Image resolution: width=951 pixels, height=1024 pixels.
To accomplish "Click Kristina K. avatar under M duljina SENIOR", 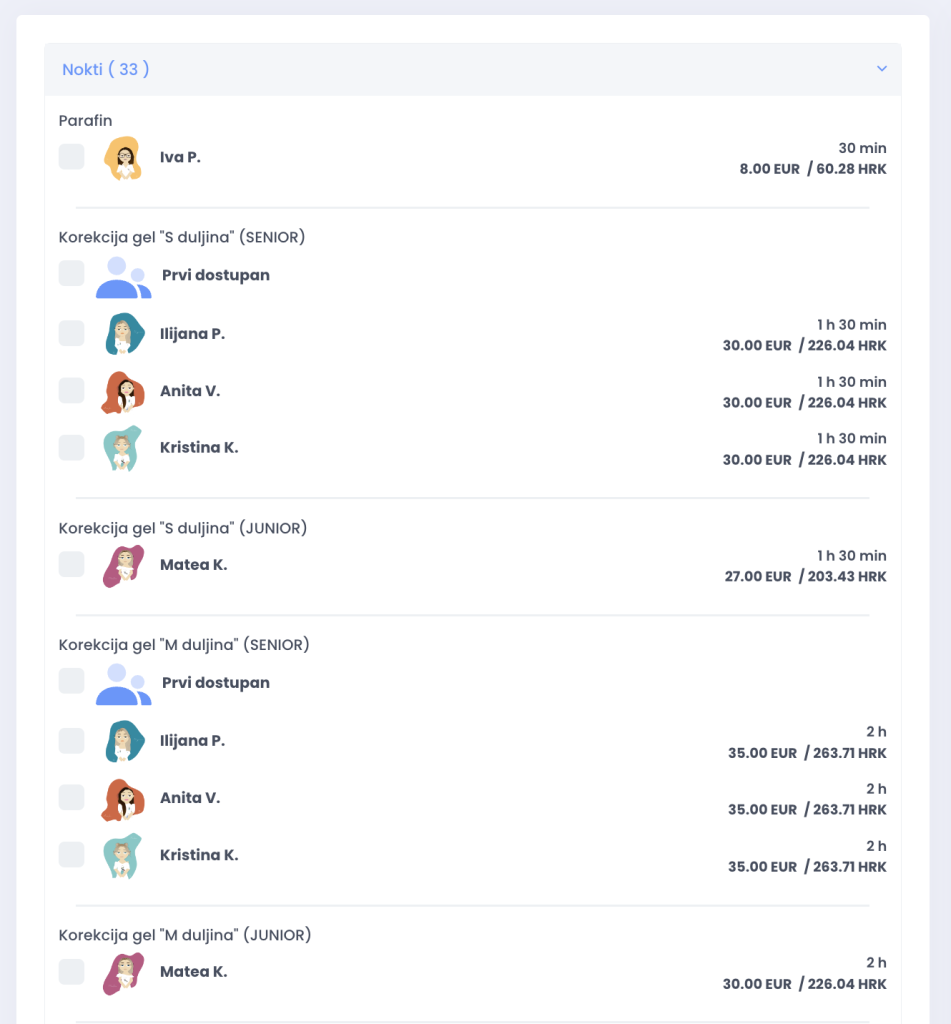I will click(x=123, y=856).
